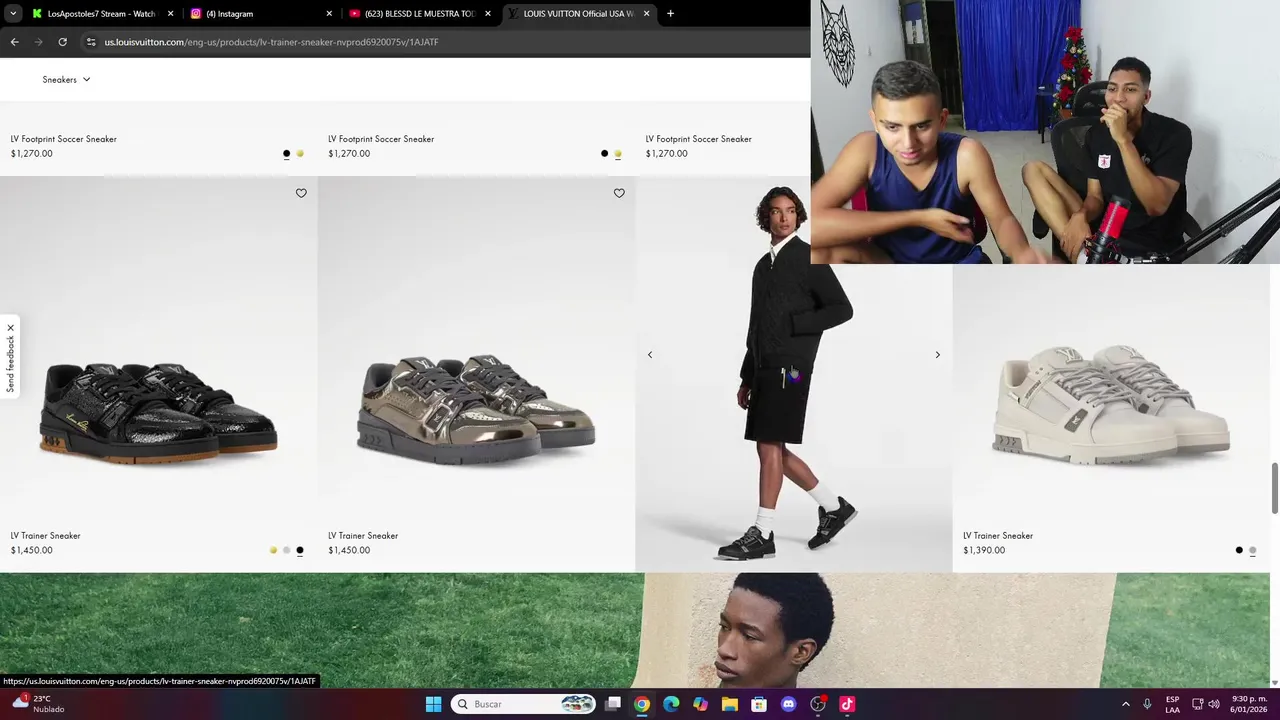The height and width of the screenshot is (720, 1280).
Task: Choose grey swatch on $1,390 LV Trainer Sneaker
Action: pyautogui.click(x=1252, y=550)
